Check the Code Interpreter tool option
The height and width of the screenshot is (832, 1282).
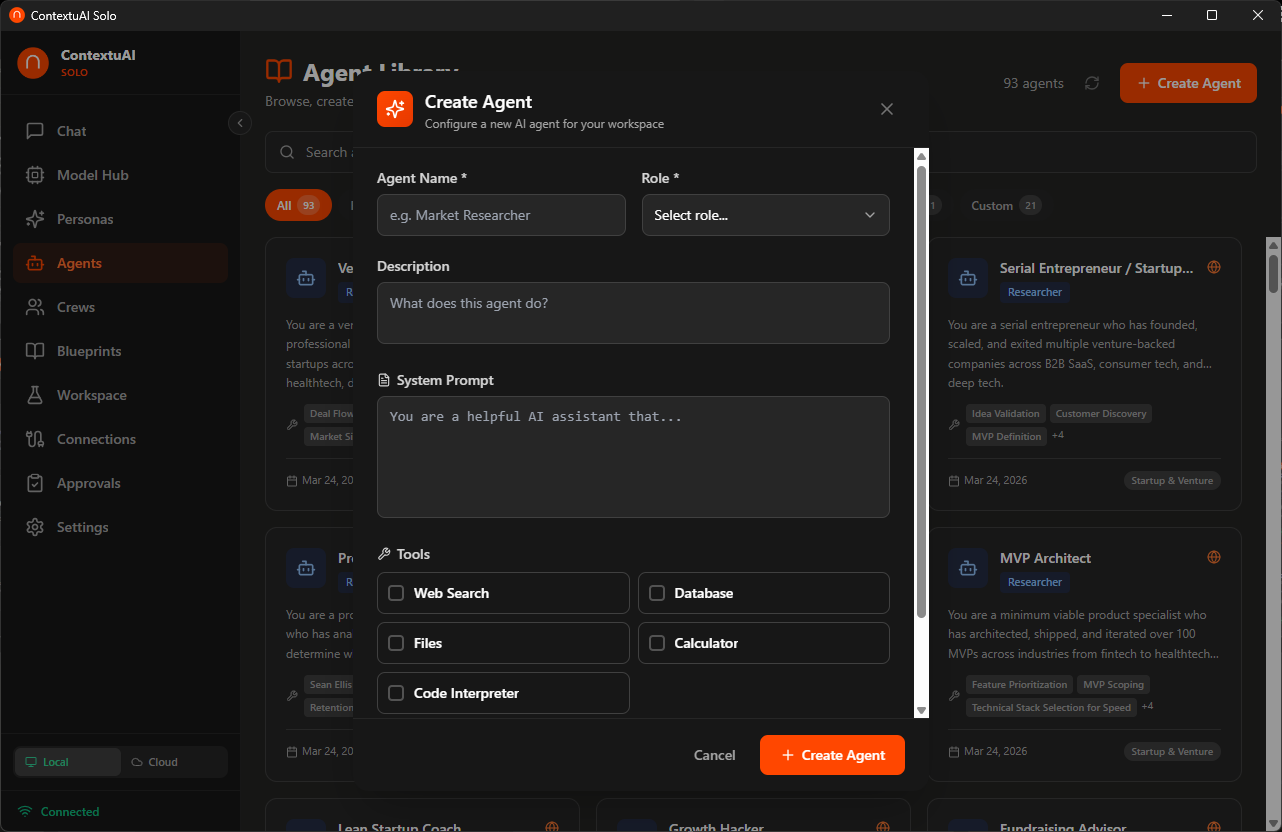click(x=396, y=693)
